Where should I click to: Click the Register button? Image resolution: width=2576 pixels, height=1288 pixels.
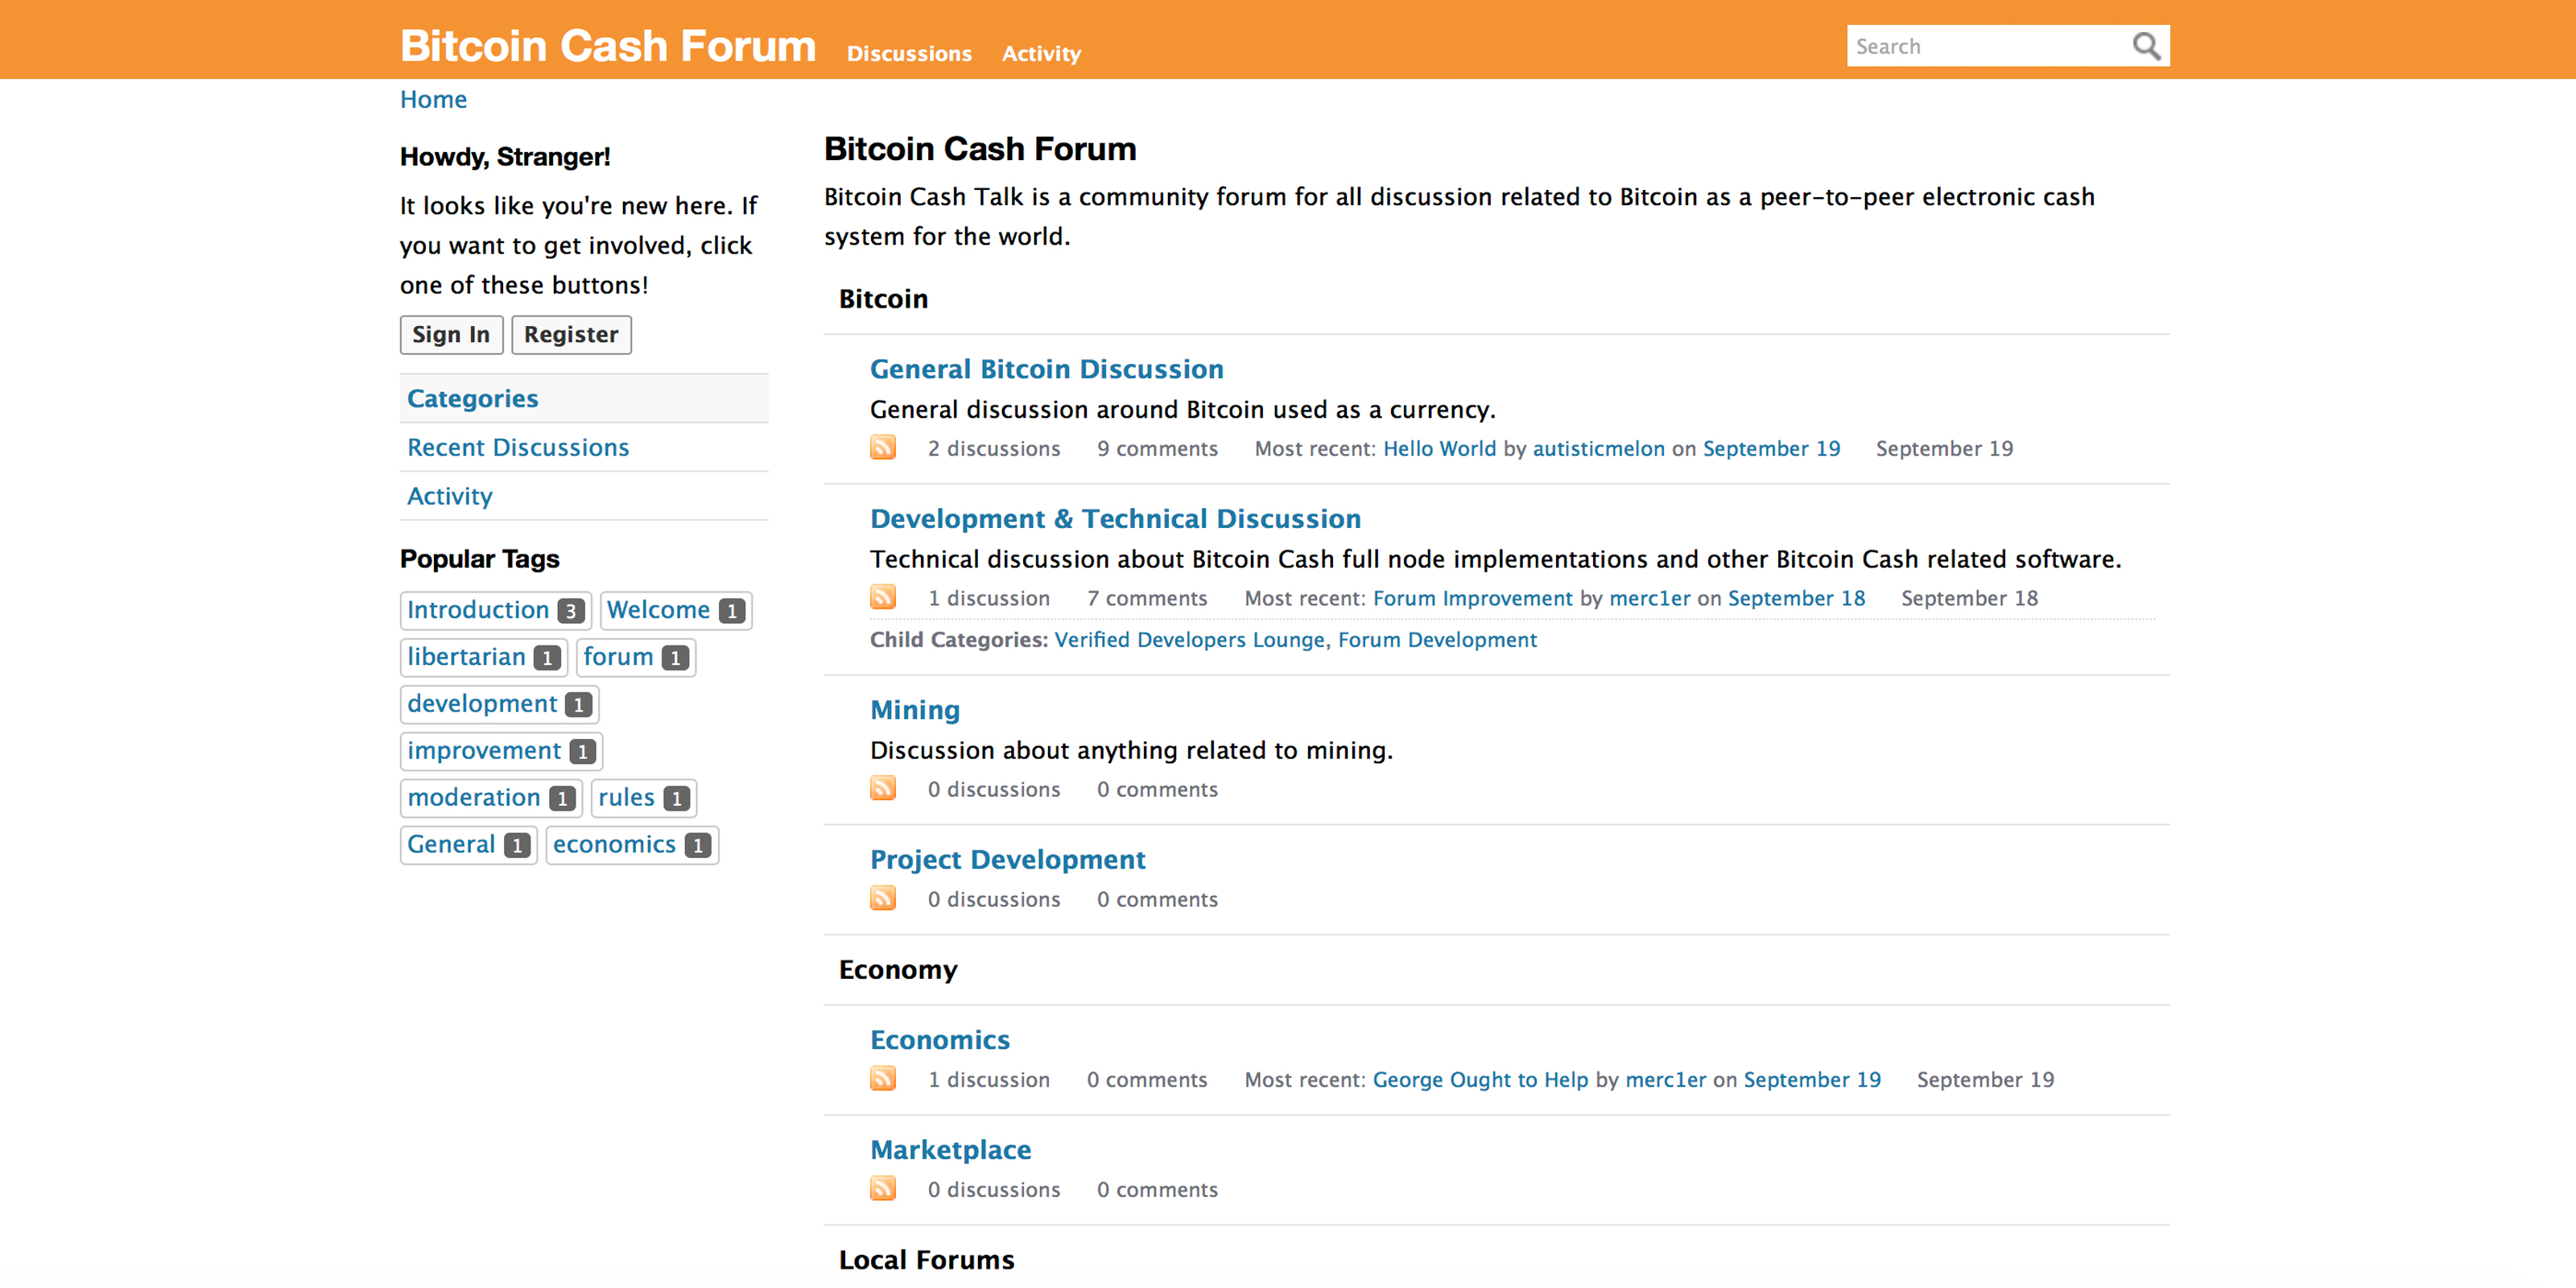(571, 334)
